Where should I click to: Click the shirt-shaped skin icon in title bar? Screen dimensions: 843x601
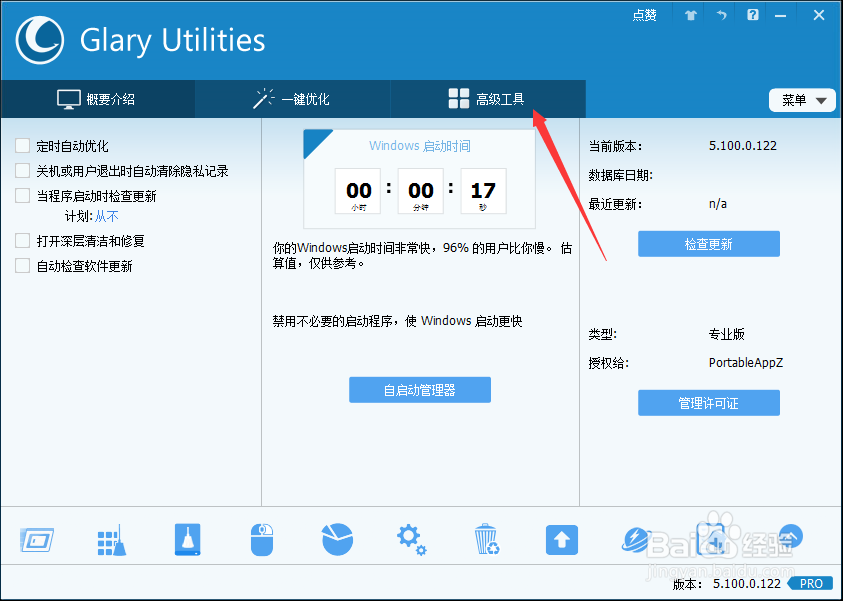click(x=689, y=15)
